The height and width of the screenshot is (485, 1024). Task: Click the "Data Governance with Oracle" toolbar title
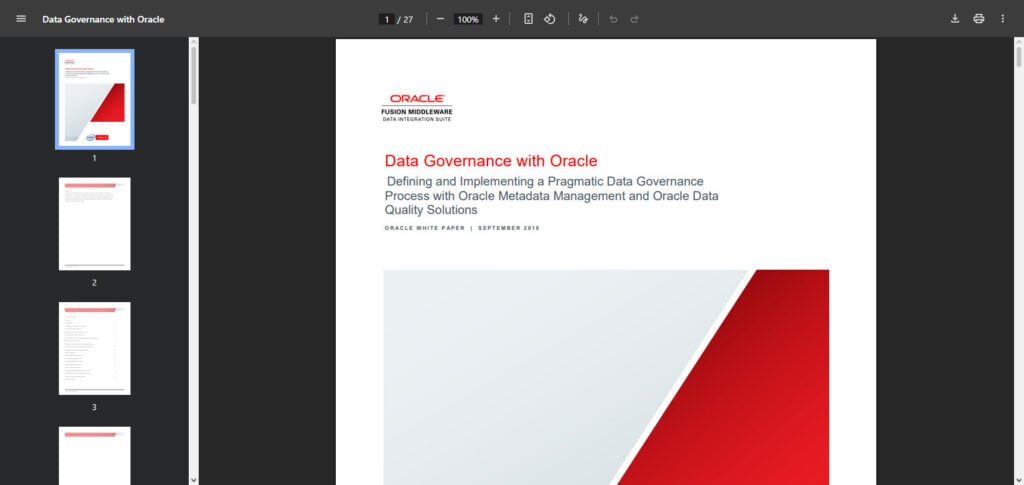click(103, 20)
